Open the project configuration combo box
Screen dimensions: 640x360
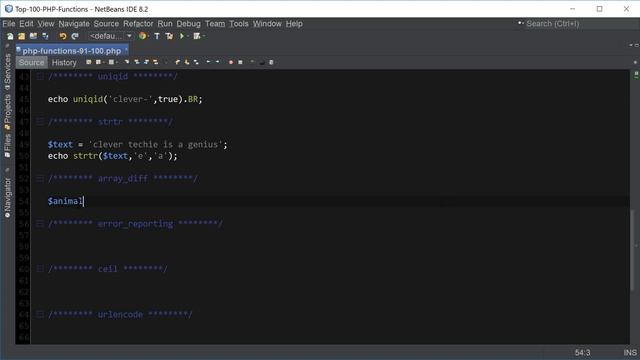coord(111,36)
